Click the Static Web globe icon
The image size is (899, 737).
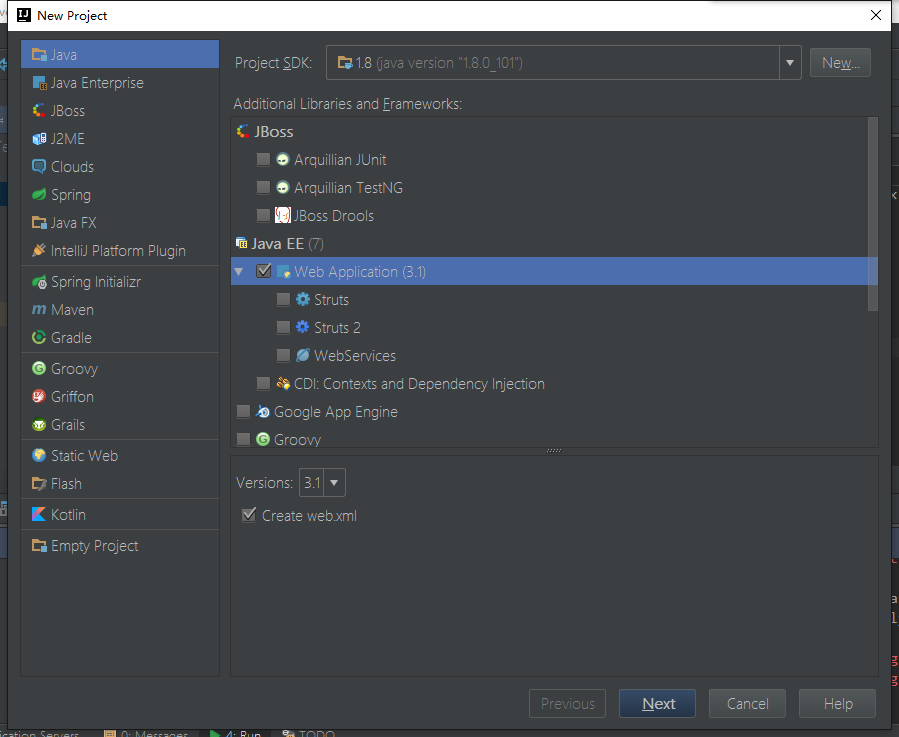[x=39, y=455]
